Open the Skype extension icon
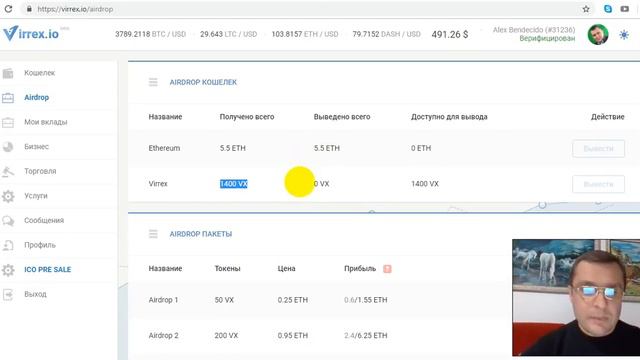 pos(608,9)
